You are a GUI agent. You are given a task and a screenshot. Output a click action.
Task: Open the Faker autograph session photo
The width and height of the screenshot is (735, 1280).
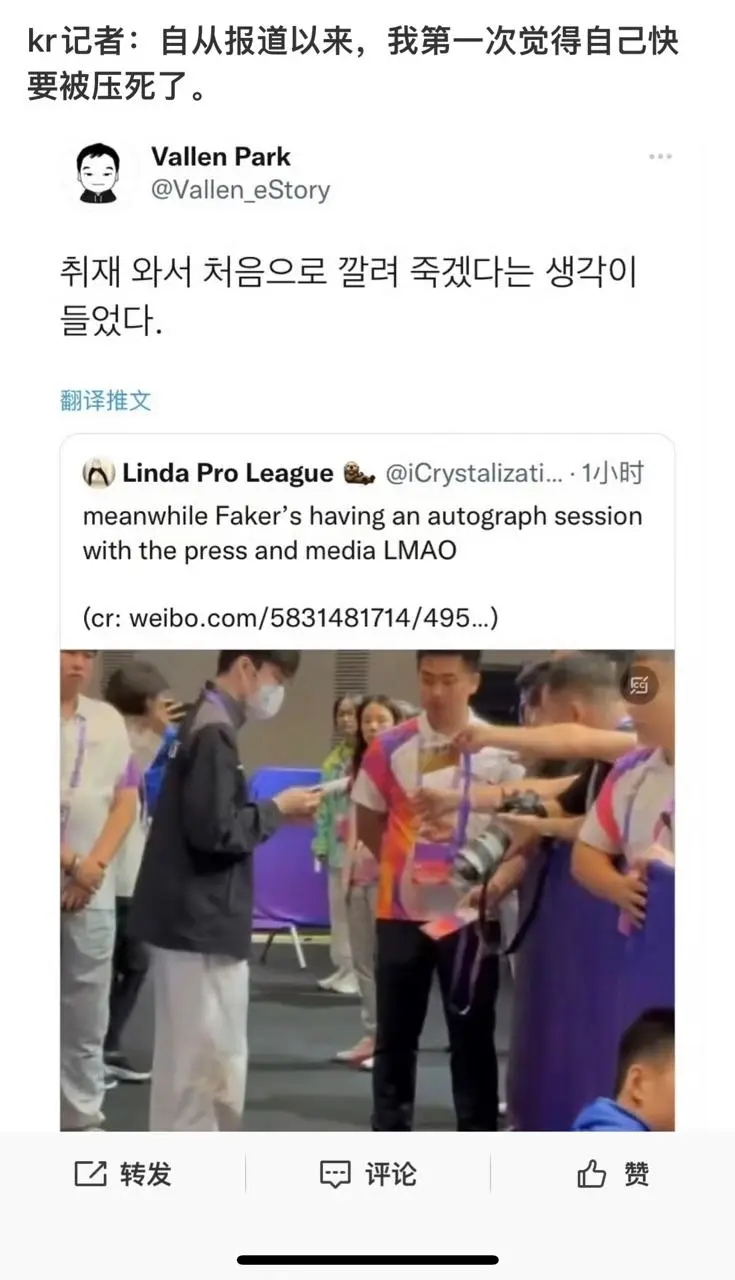367,890
